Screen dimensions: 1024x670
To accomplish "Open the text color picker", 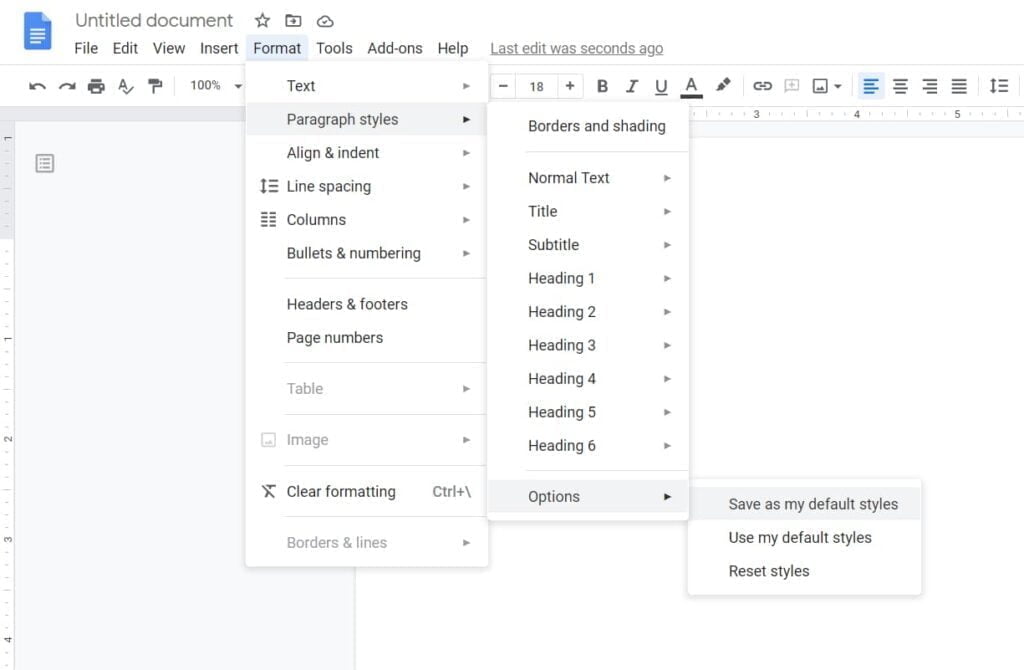I will tap(691, 86).
